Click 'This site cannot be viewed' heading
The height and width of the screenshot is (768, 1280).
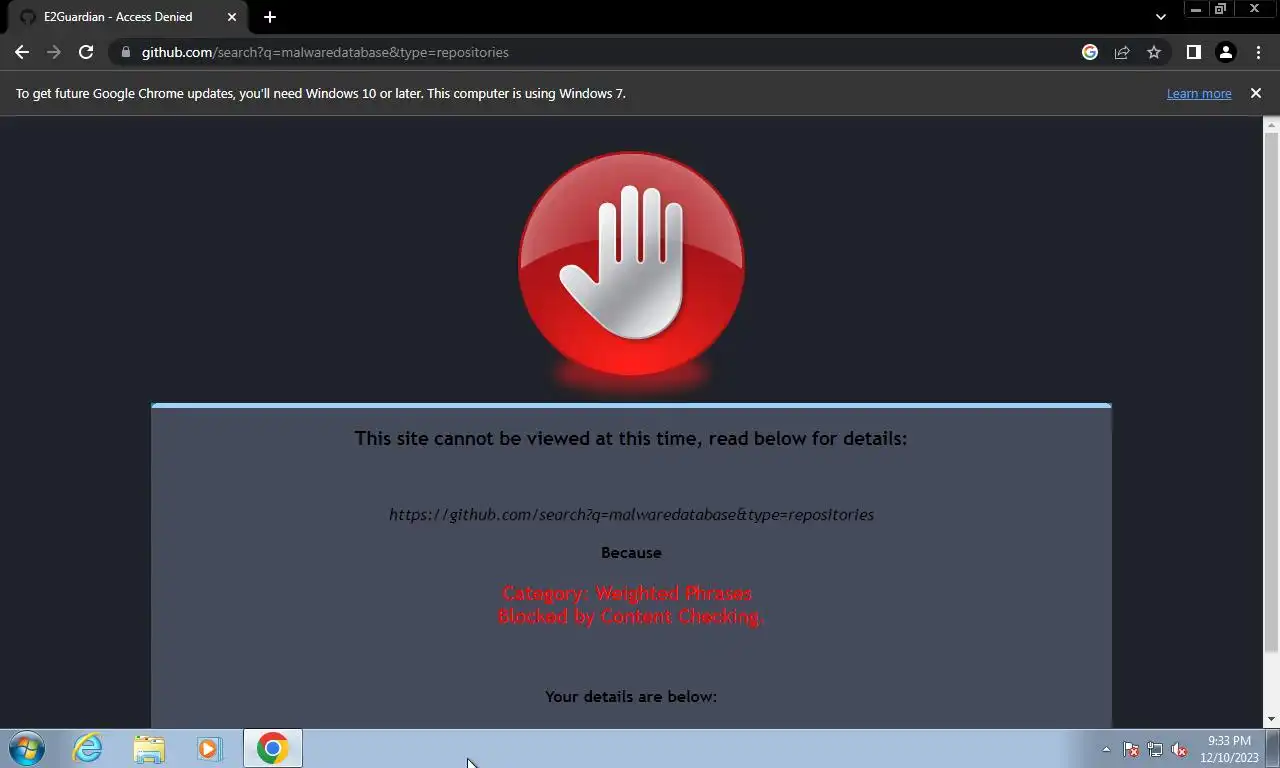click(x=631, y=438)
